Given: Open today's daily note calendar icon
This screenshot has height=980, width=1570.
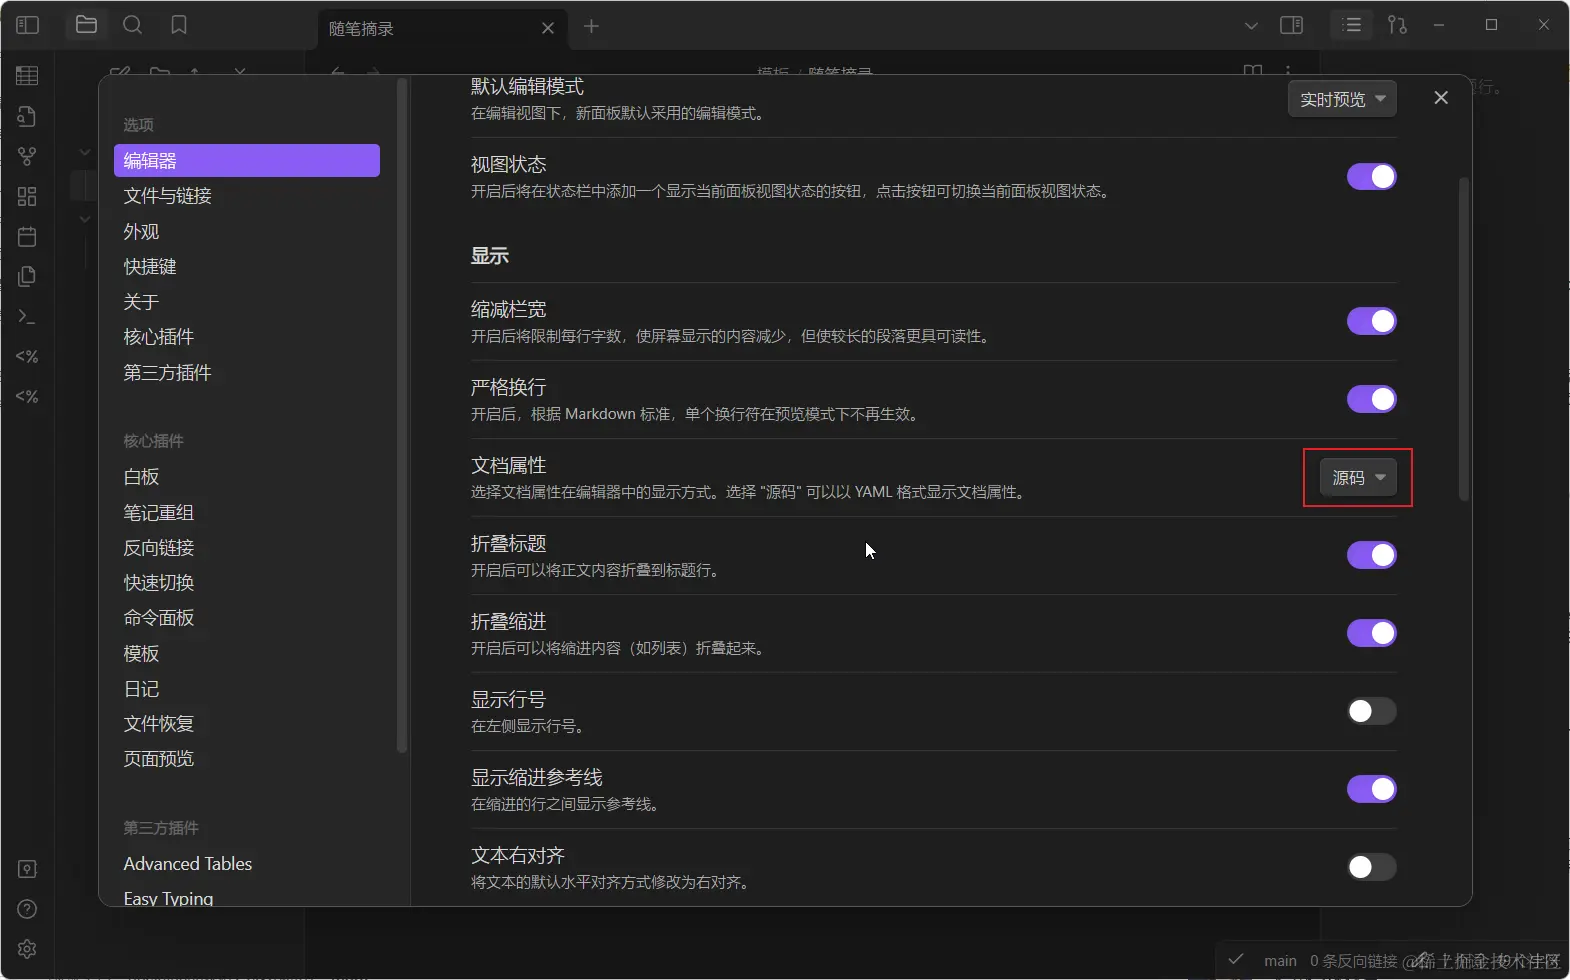Looking at the screenshot, I should 27,236.
